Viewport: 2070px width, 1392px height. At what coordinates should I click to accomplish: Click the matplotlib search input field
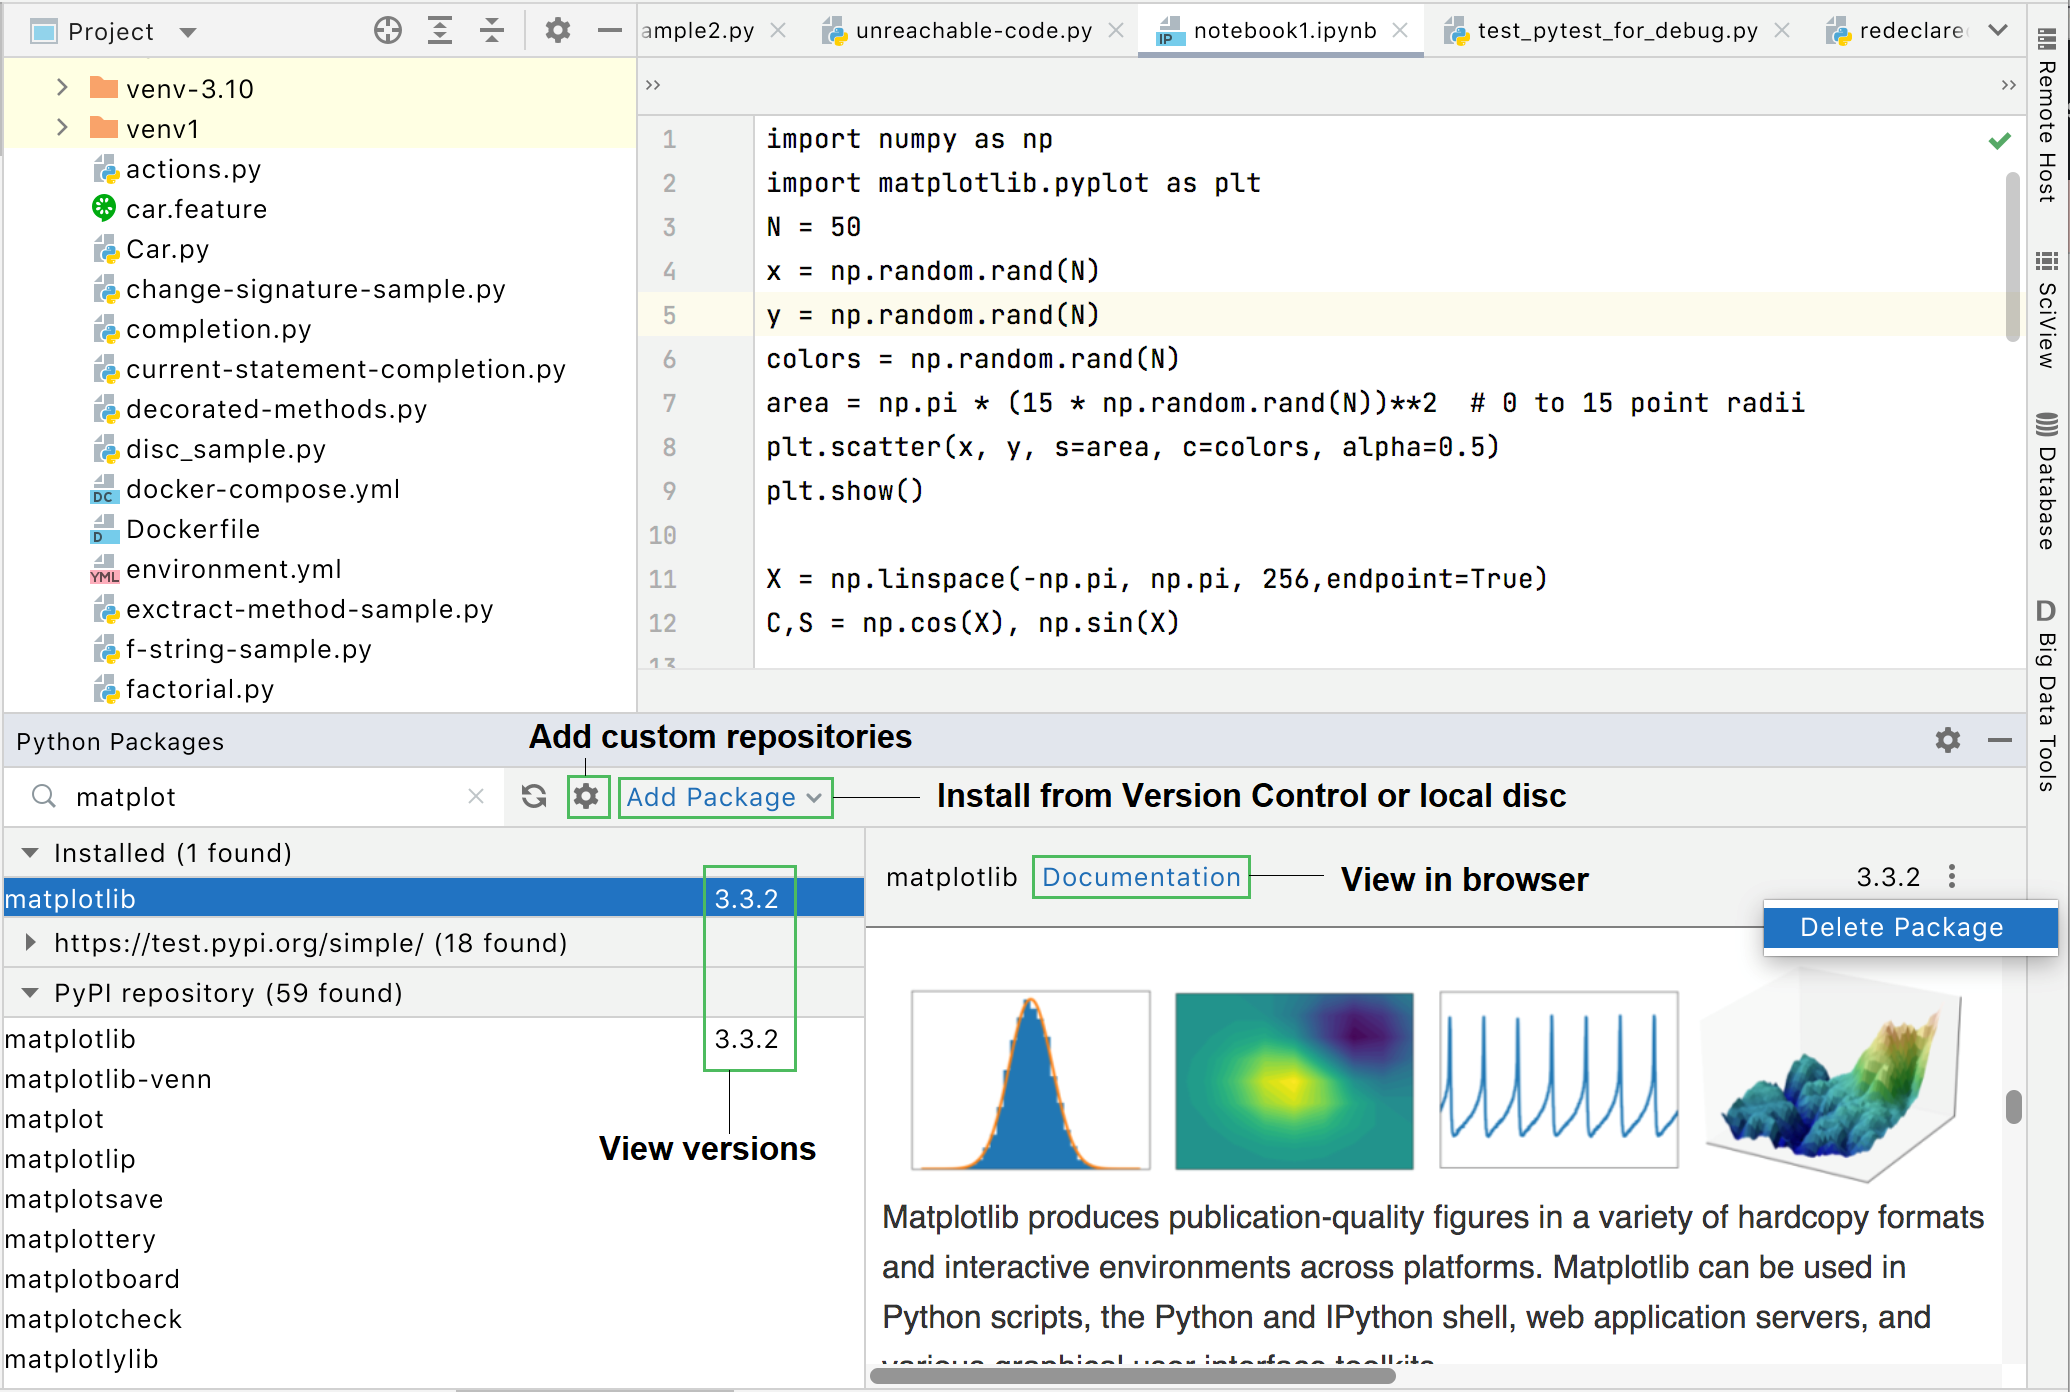click(x=248, y=797)
